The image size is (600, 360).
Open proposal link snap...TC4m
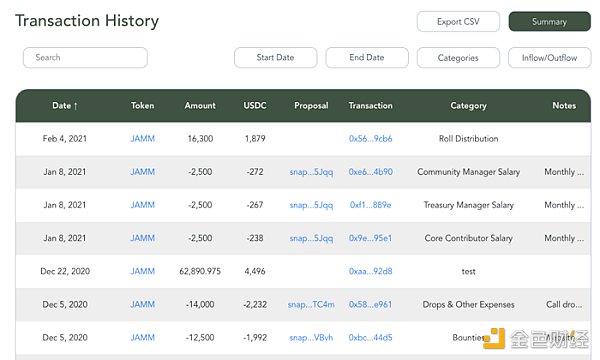coord(311,305)
